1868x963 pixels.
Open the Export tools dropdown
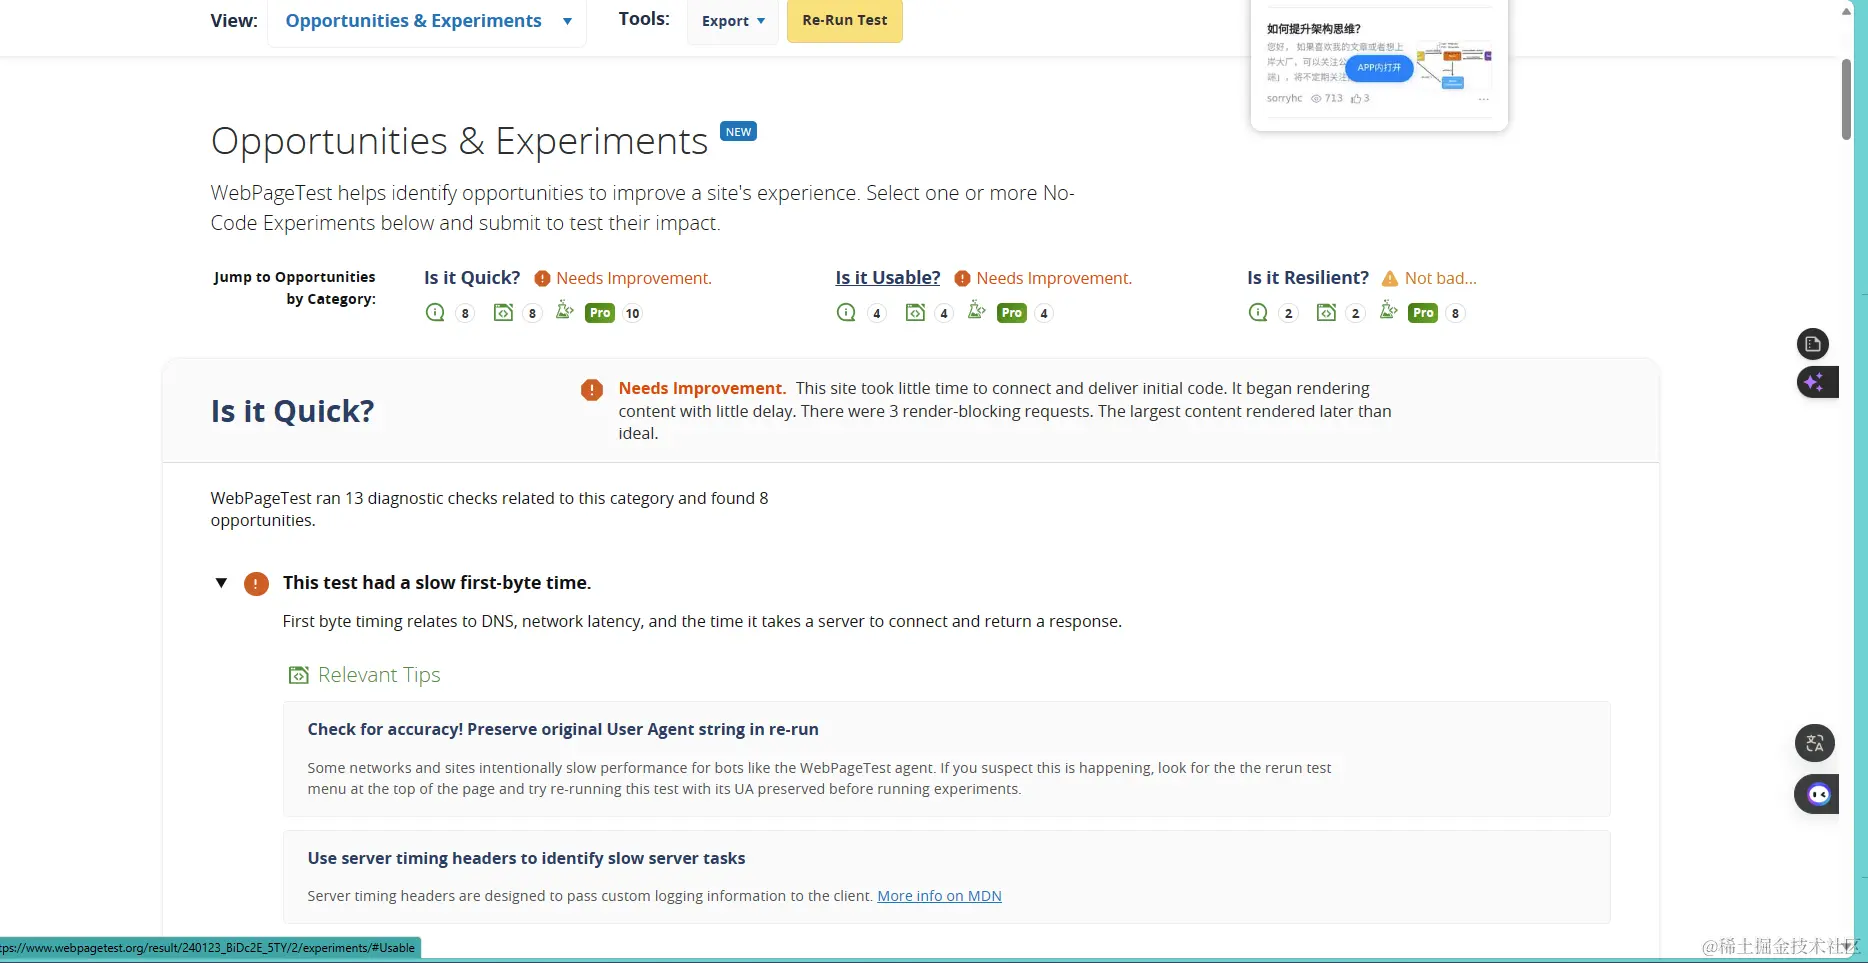point(733,21)
